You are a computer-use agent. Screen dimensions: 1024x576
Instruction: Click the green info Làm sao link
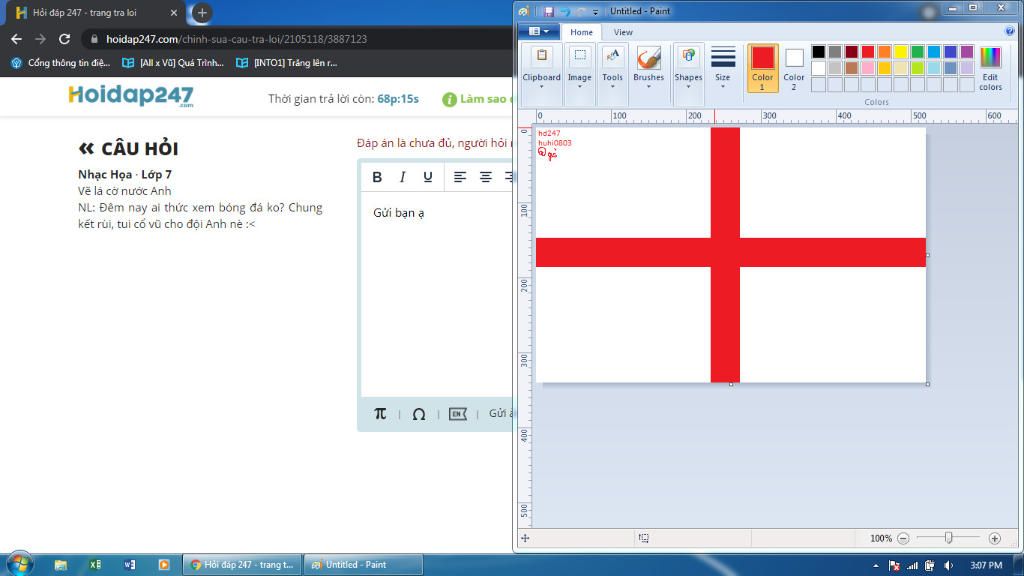477,99
